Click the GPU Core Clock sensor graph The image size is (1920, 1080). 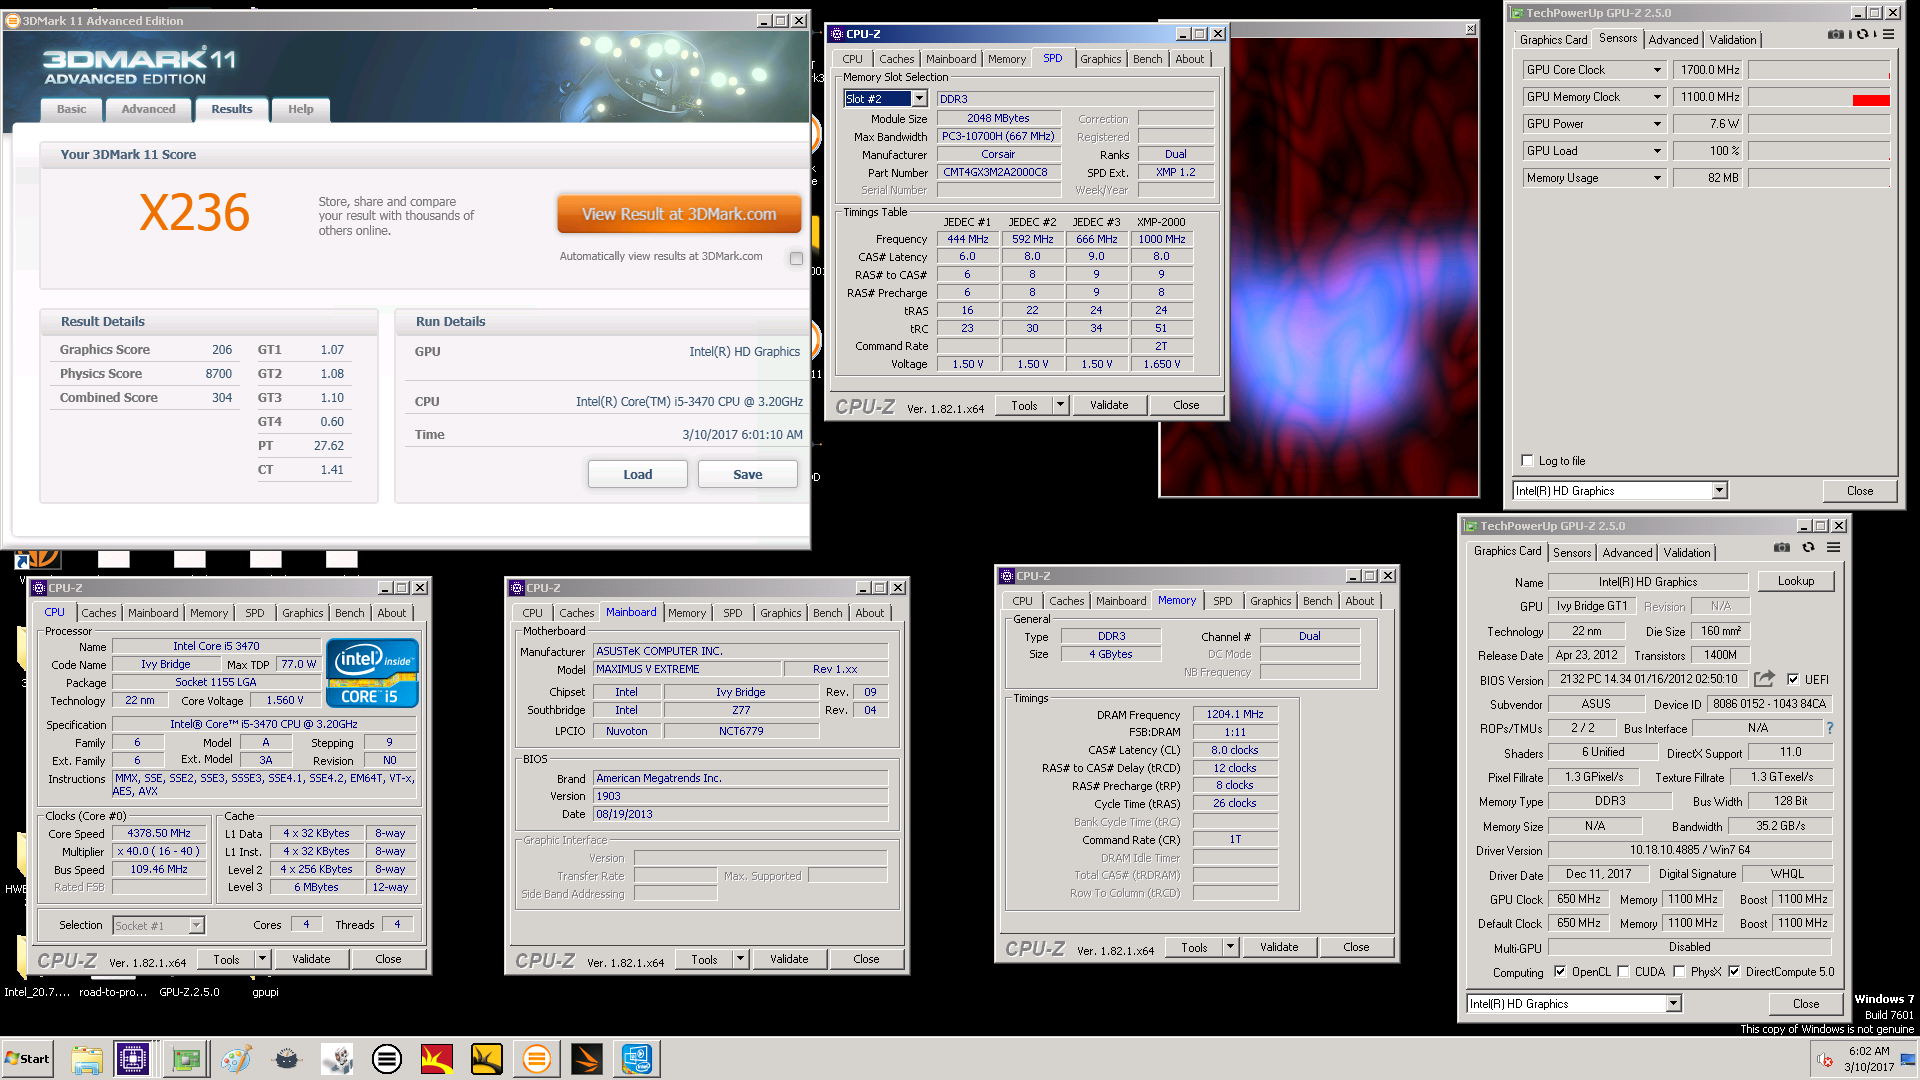click(x=1819, y=70)
